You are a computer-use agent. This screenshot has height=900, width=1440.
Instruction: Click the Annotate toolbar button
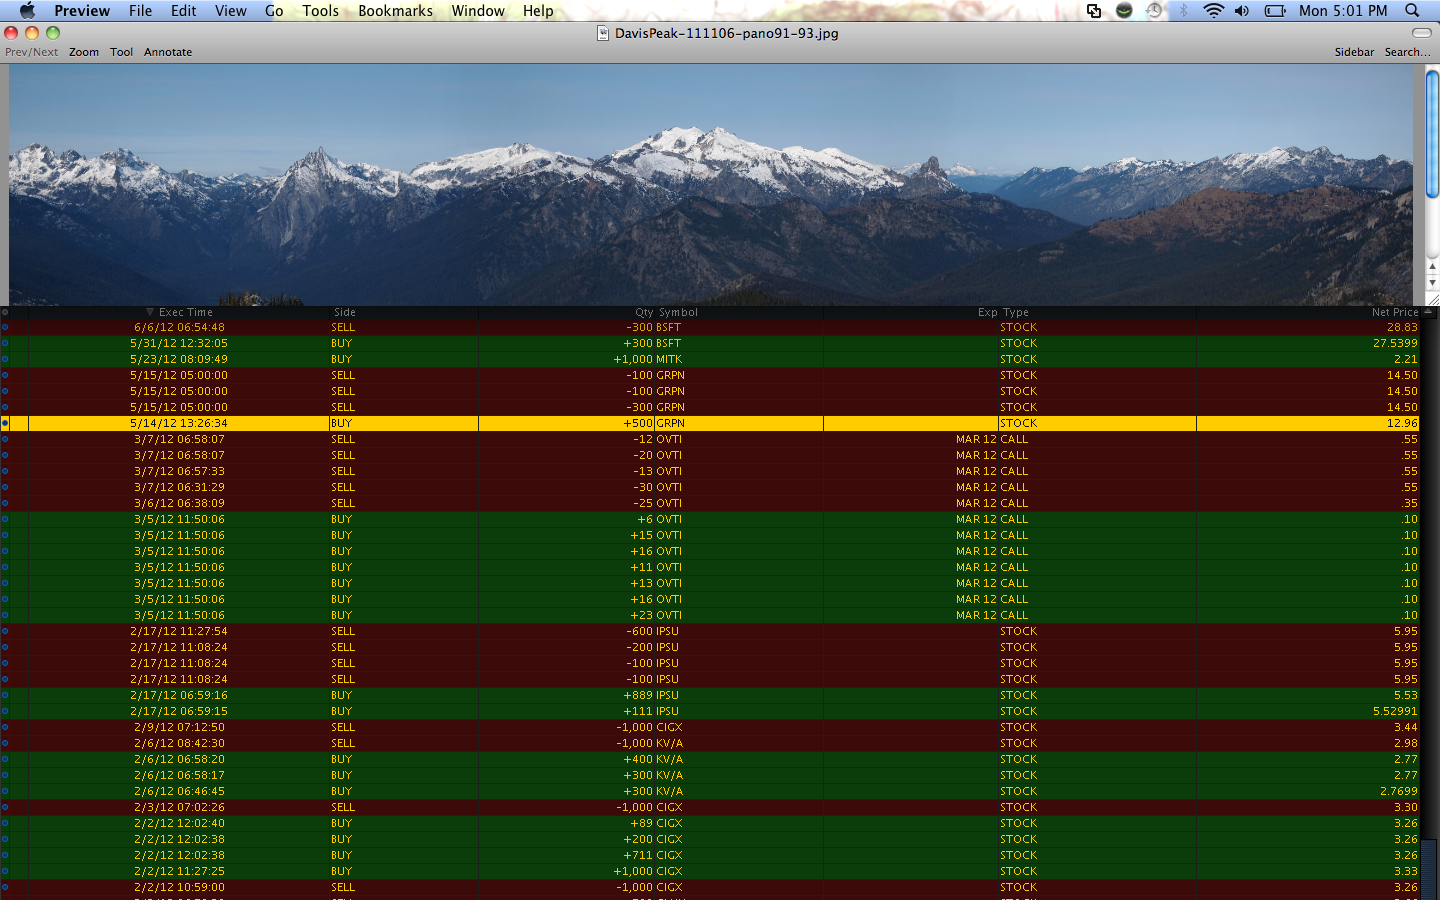168,52
